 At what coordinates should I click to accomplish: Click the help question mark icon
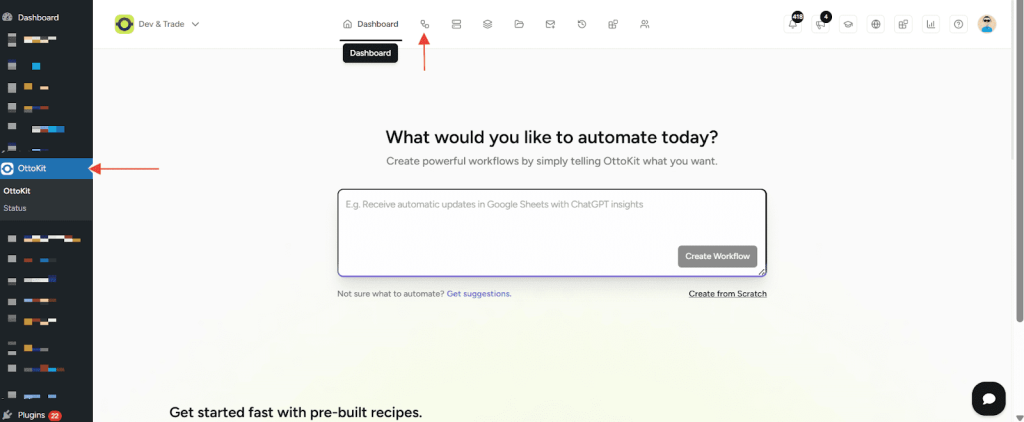coord(959,25)
